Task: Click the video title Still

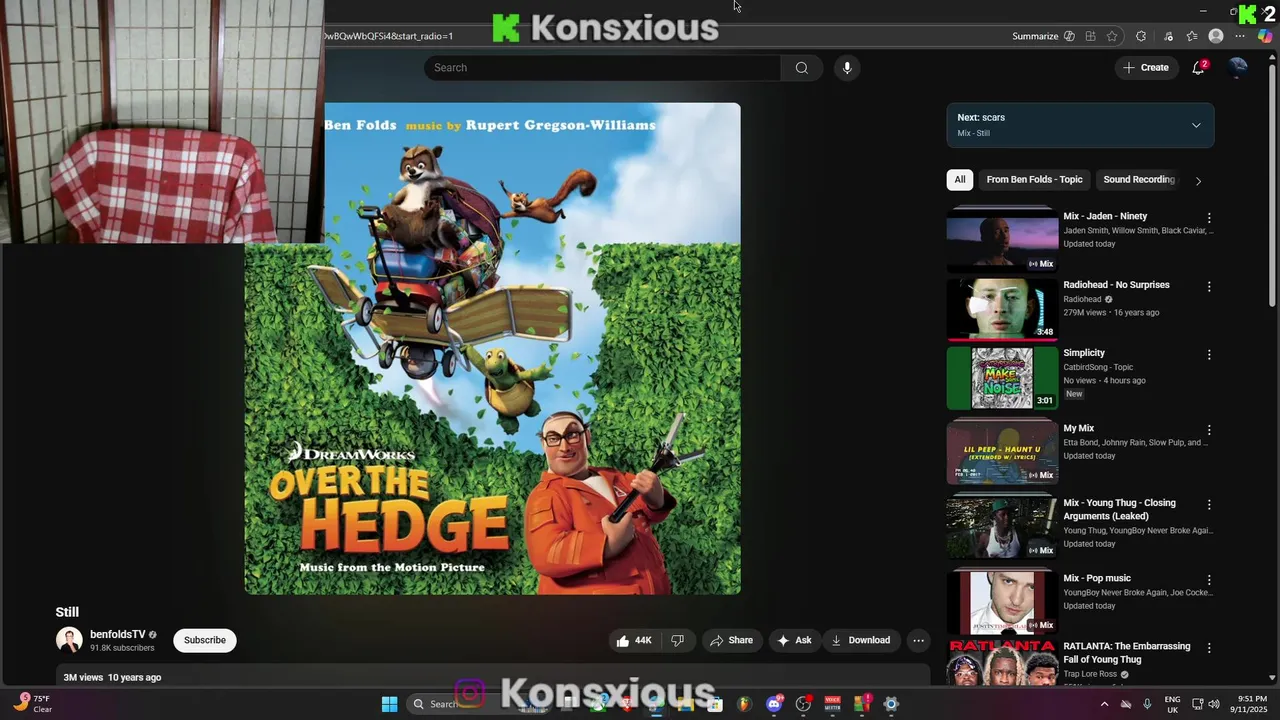Action: coord(67,612)
